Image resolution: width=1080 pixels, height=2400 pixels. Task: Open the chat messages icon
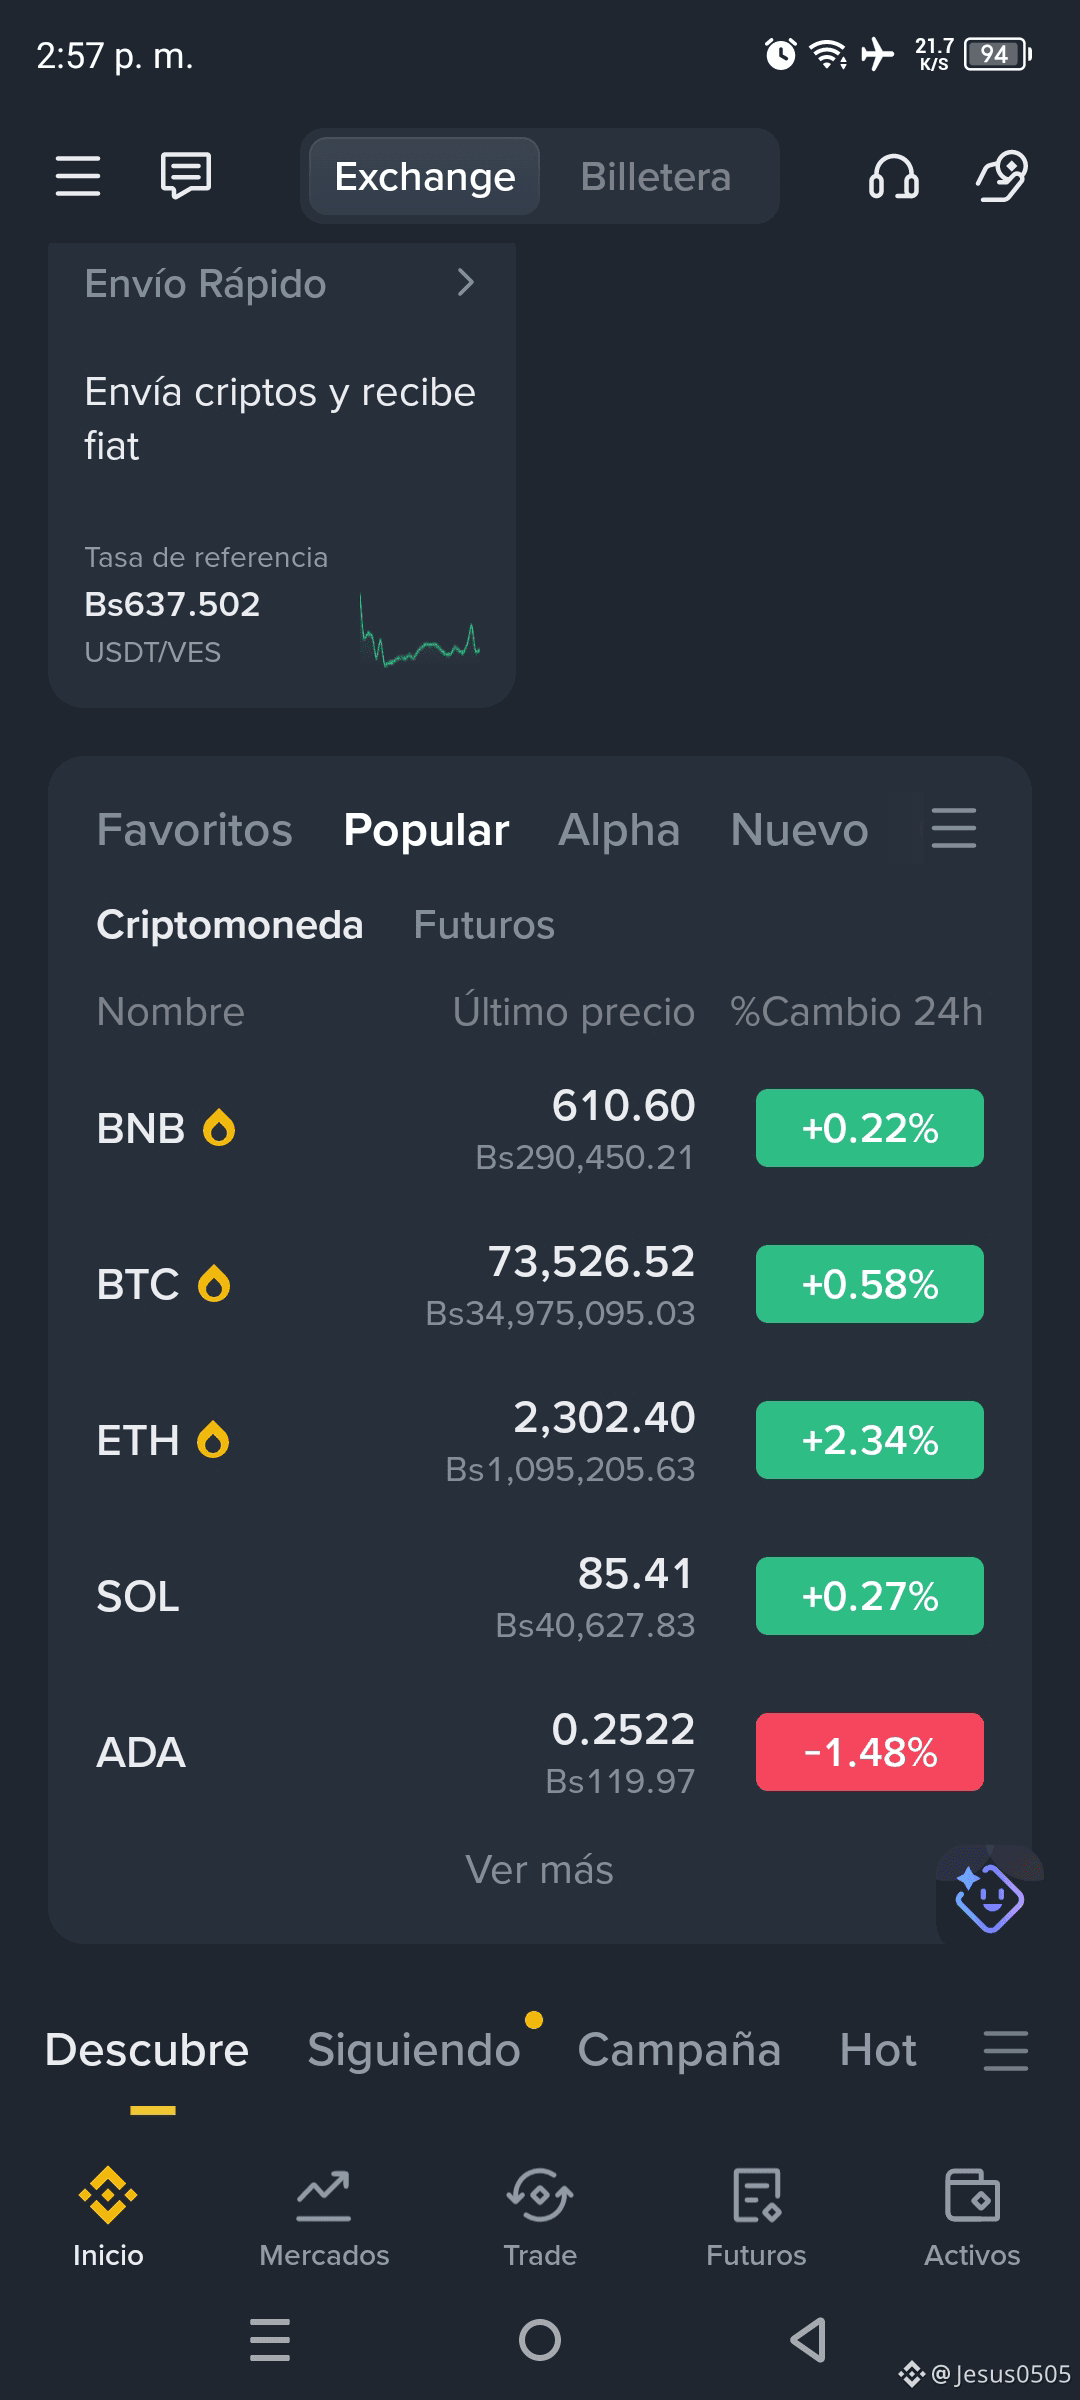(x=186, y=176)
